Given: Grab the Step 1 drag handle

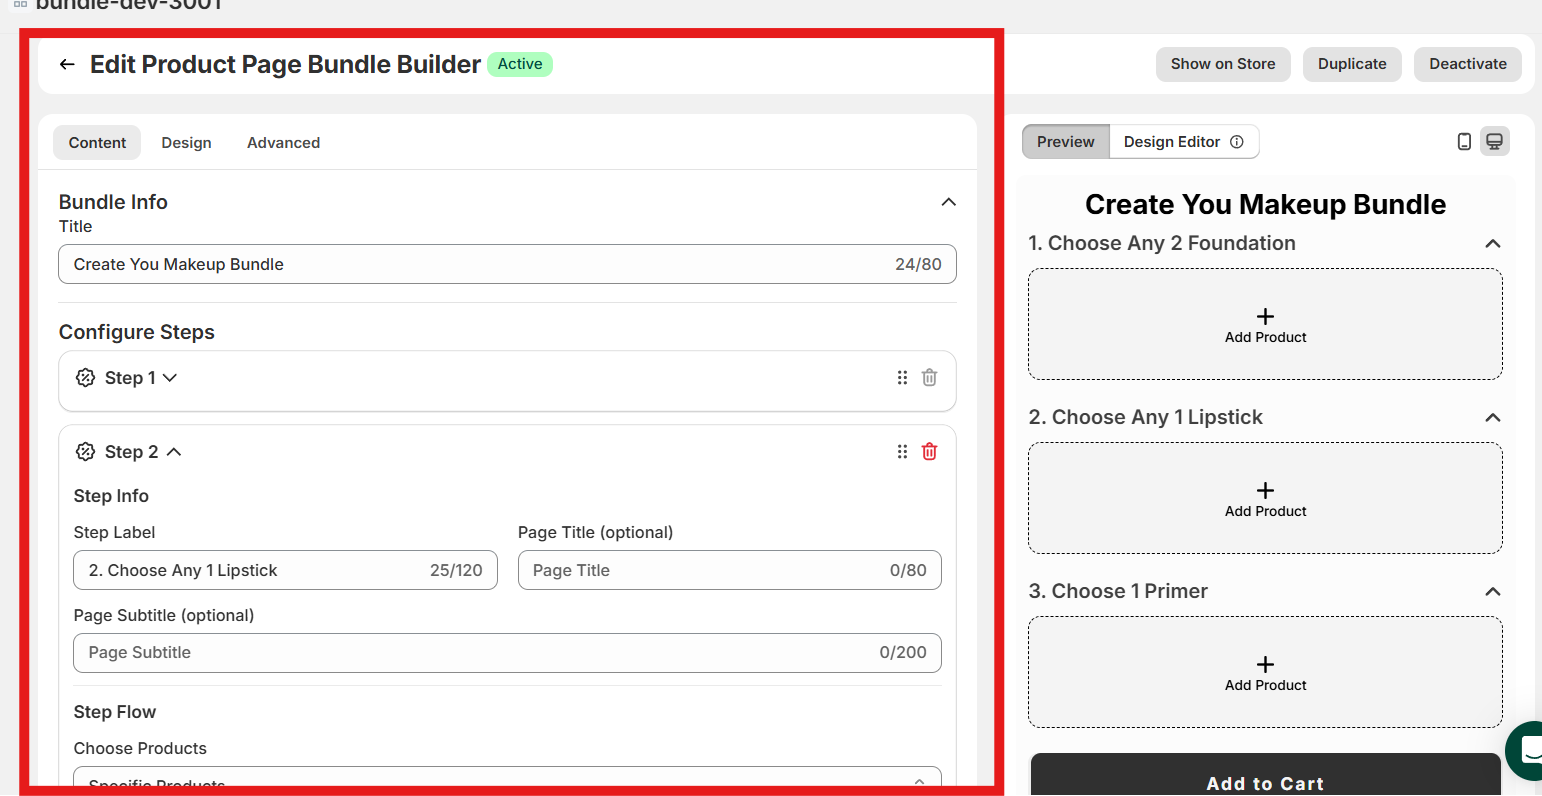Looking at the screenshot, I should 902,378.
